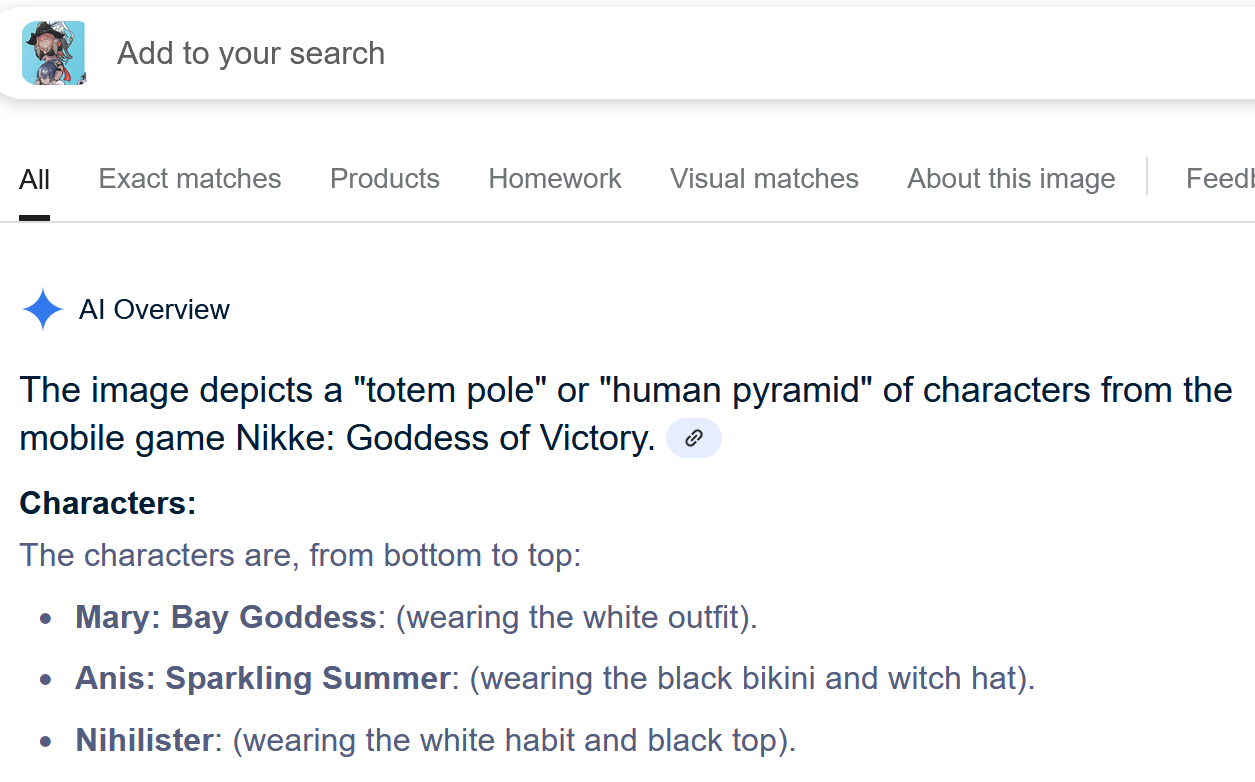Click the partially visible Feedback link
This screenshot has height=782, width=1255.
pyautogui.click(x=1220, y=179)
